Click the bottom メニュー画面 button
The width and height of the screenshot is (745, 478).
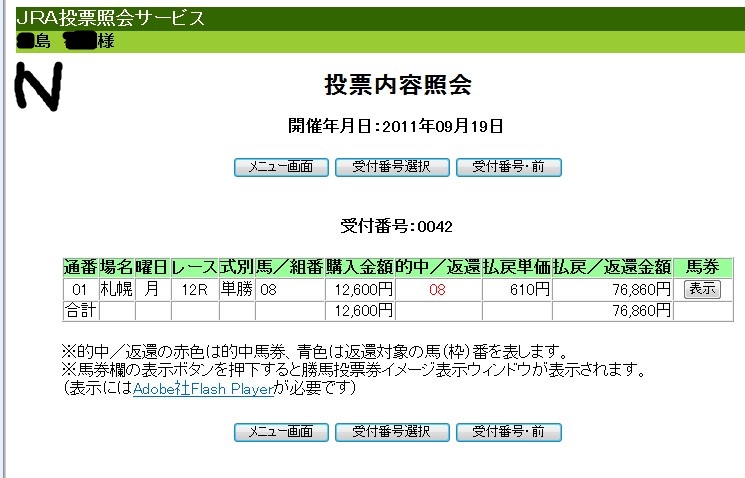point(281,432)
